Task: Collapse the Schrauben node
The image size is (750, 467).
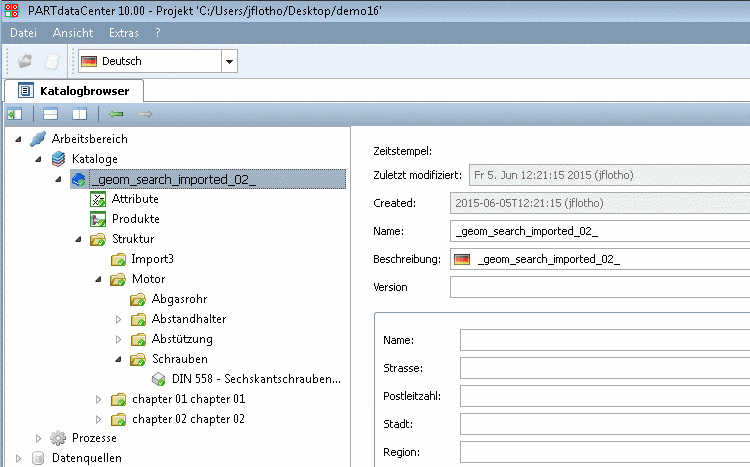Action: pos(118,359)
